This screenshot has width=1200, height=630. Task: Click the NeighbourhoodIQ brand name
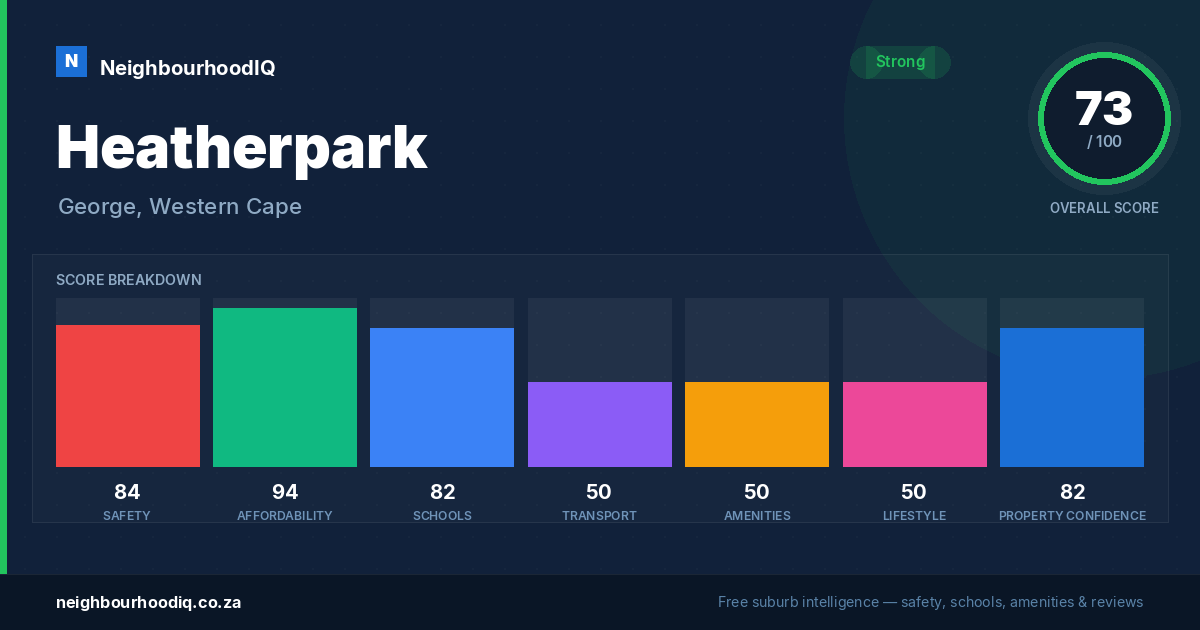[x=187, y=68]
